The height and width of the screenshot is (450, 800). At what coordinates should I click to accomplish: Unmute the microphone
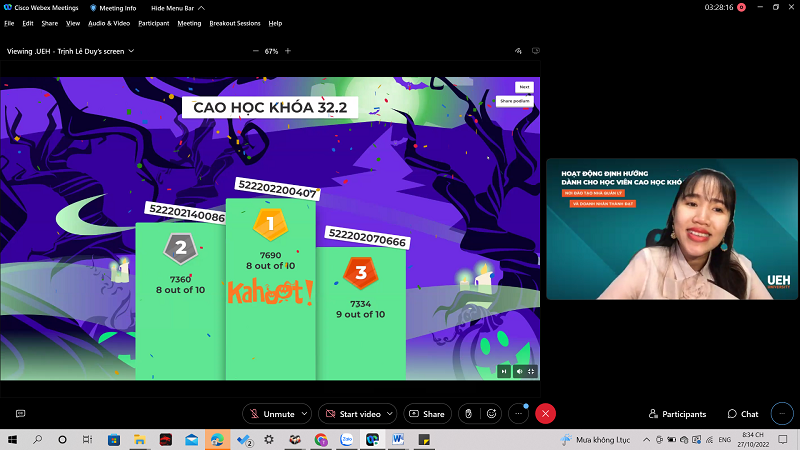click(272, 414)
